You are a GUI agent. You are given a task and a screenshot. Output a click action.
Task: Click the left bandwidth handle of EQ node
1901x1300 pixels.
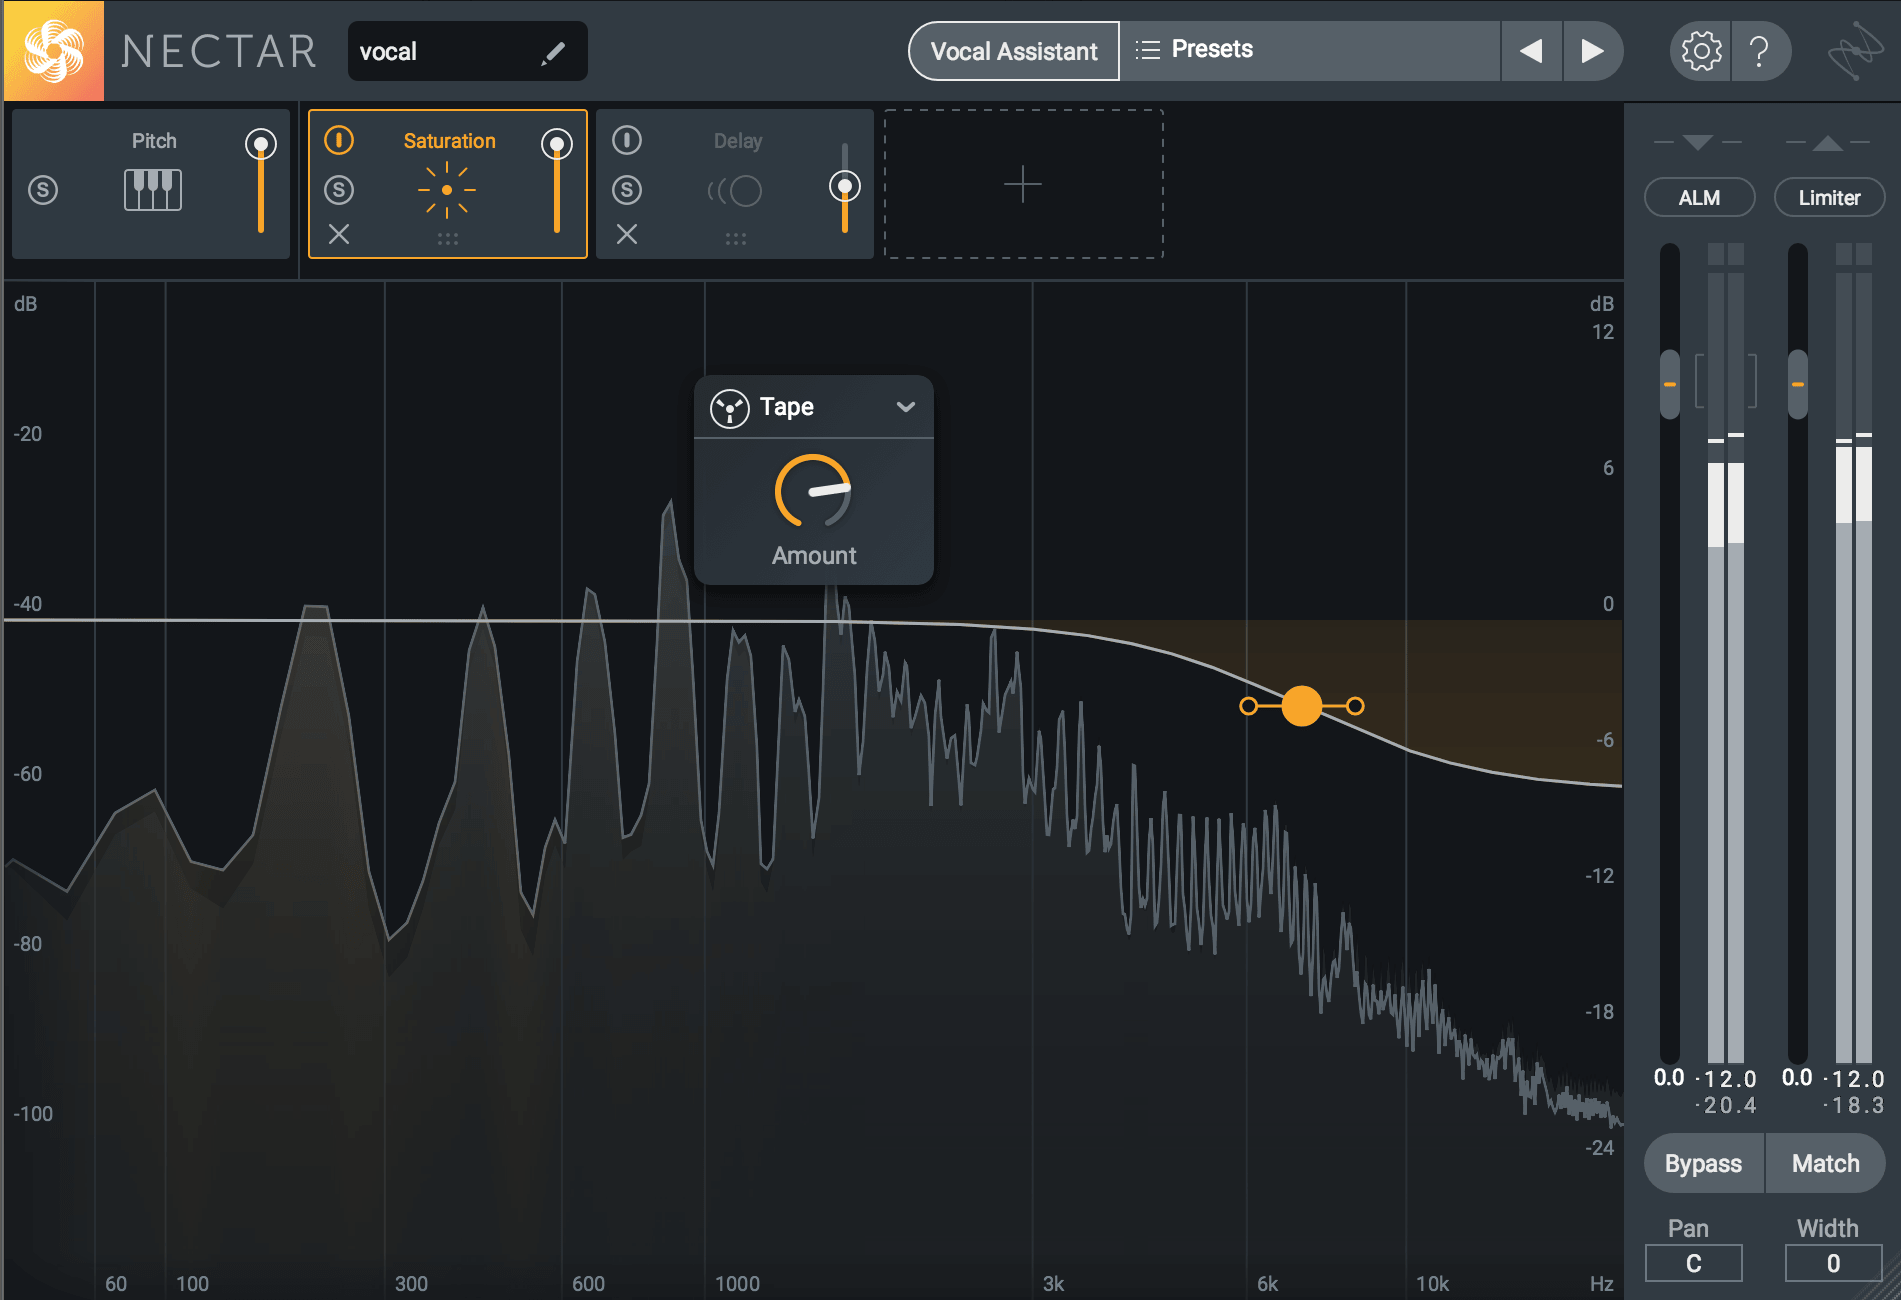(x=1248, y=706)
